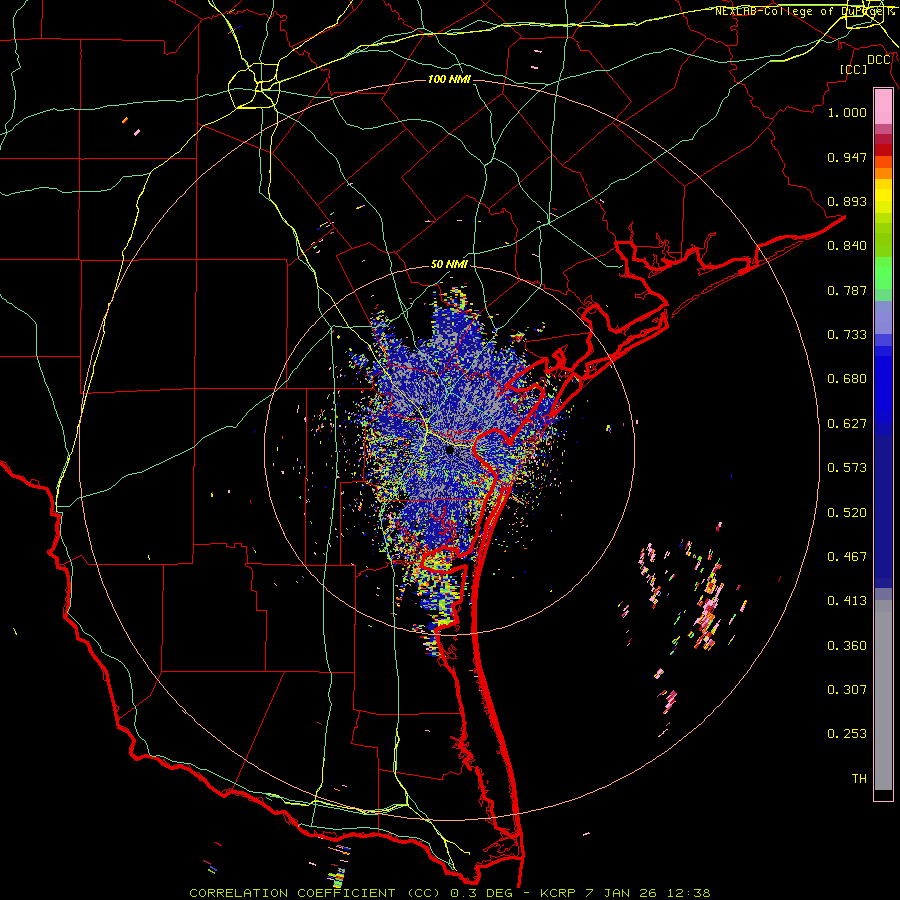Viewport: 900px width, 900px height.
Task: Click the [CC] label above the color scale
Action: pos(853,69)
